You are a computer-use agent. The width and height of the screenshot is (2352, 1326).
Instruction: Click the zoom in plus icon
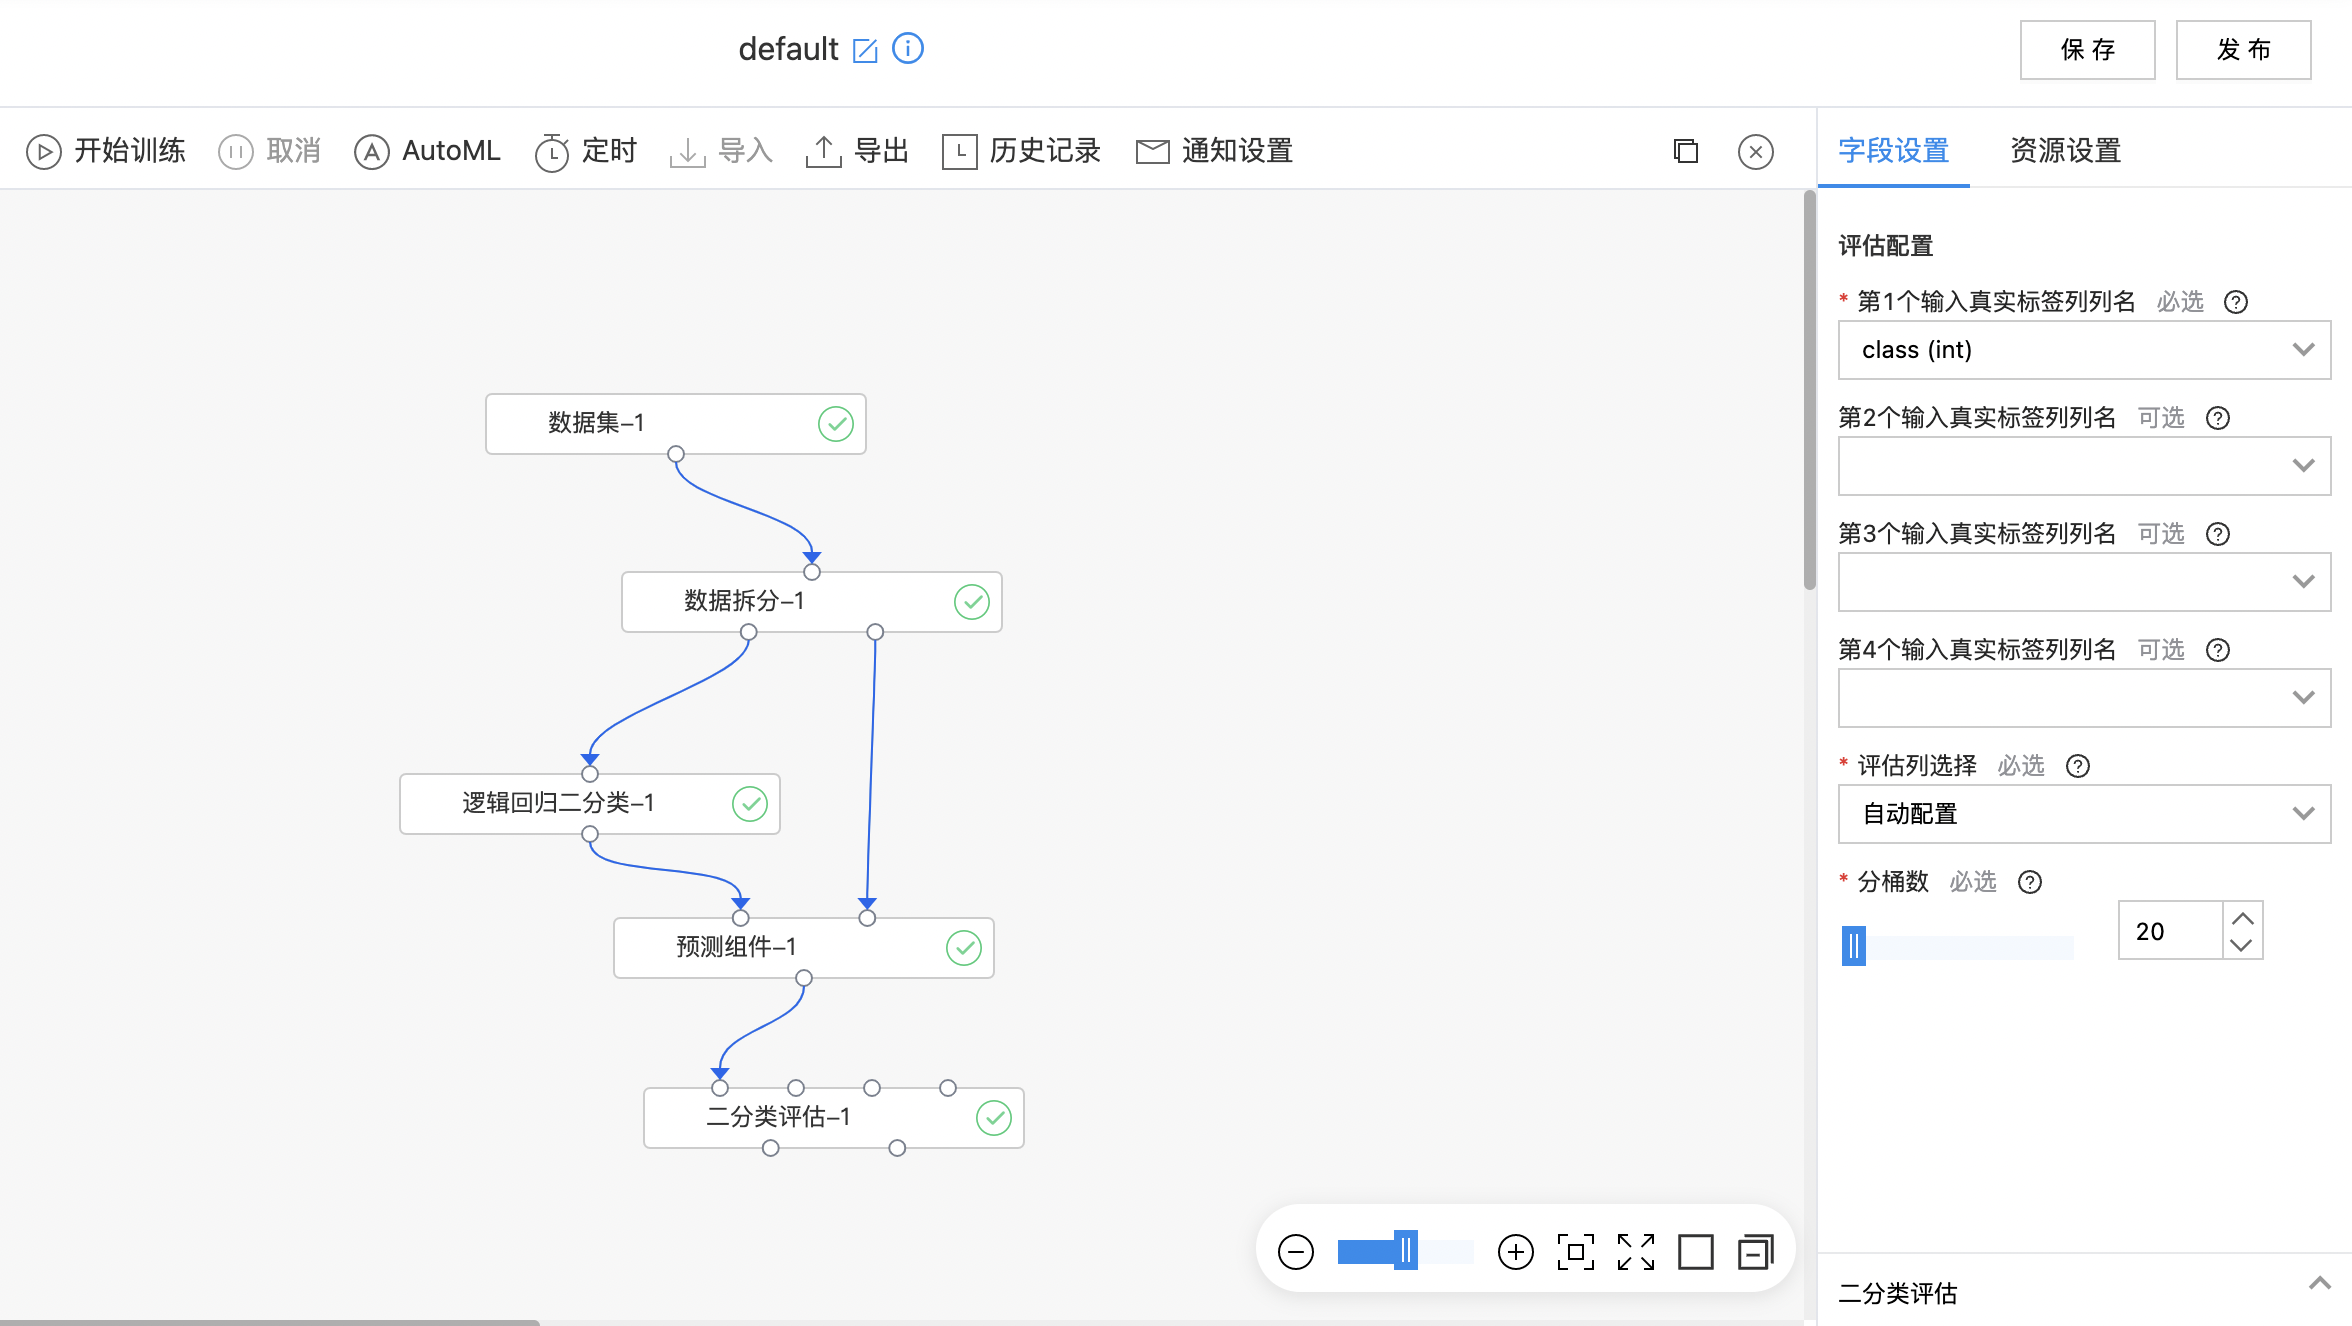1516,1252
